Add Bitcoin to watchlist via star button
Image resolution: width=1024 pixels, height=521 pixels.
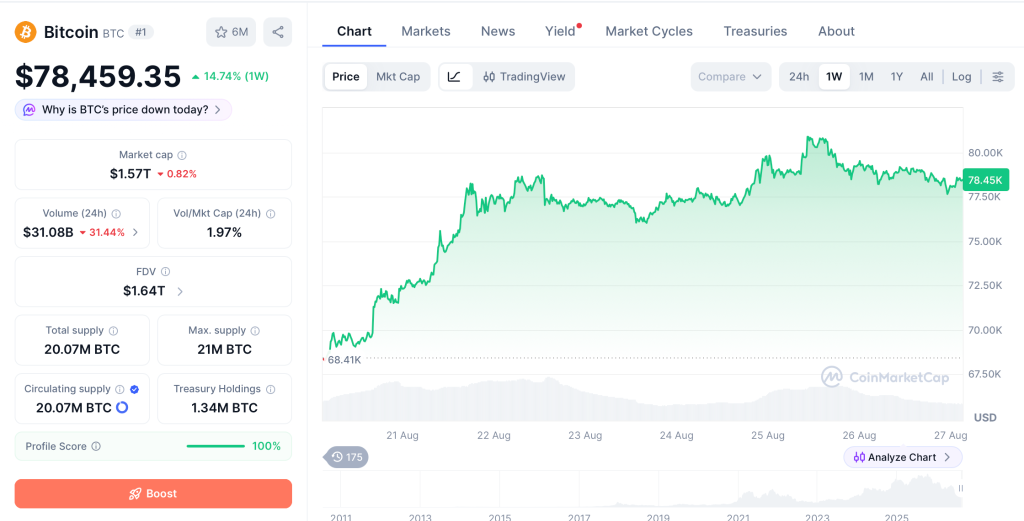click(x=231, y=32)
